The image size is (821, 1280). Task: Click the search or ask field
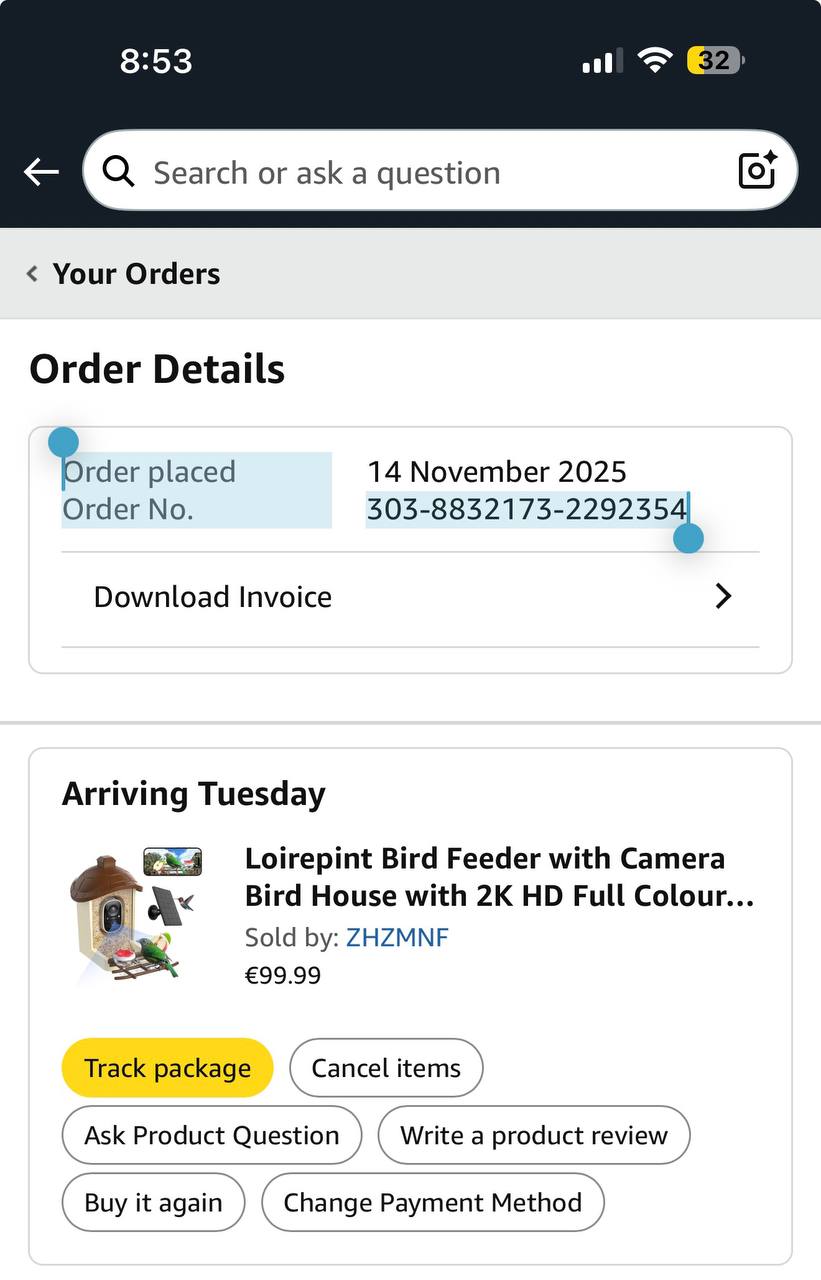click(x=430, y=172)
